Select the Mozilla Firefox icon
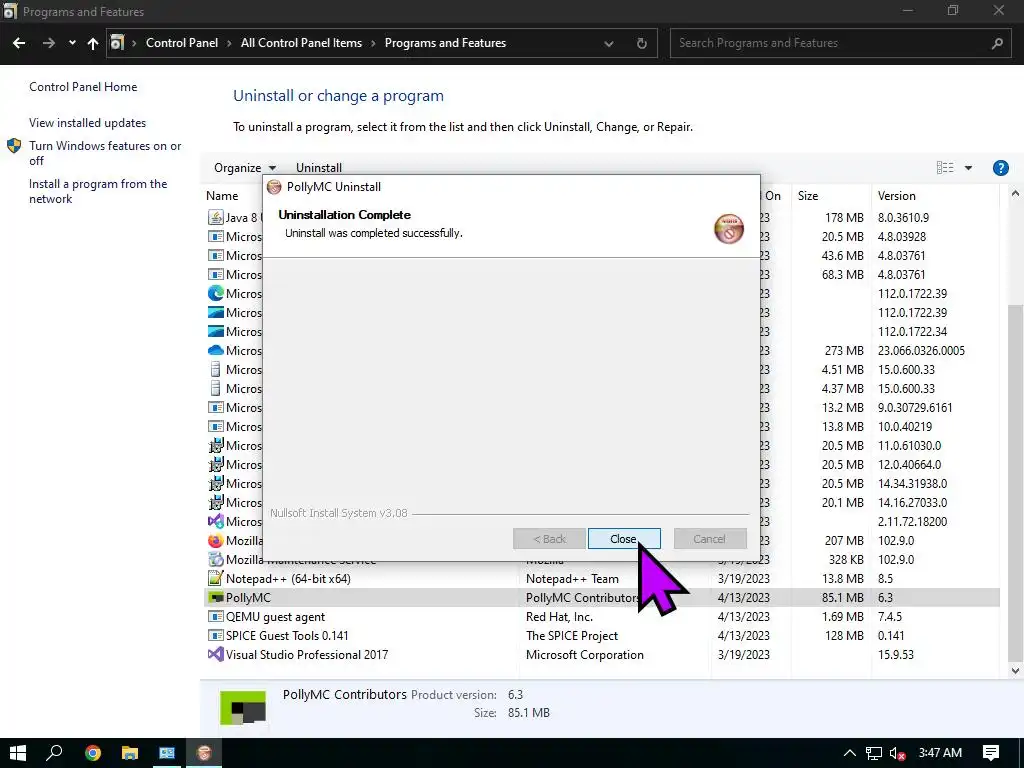 pos(215,541)
